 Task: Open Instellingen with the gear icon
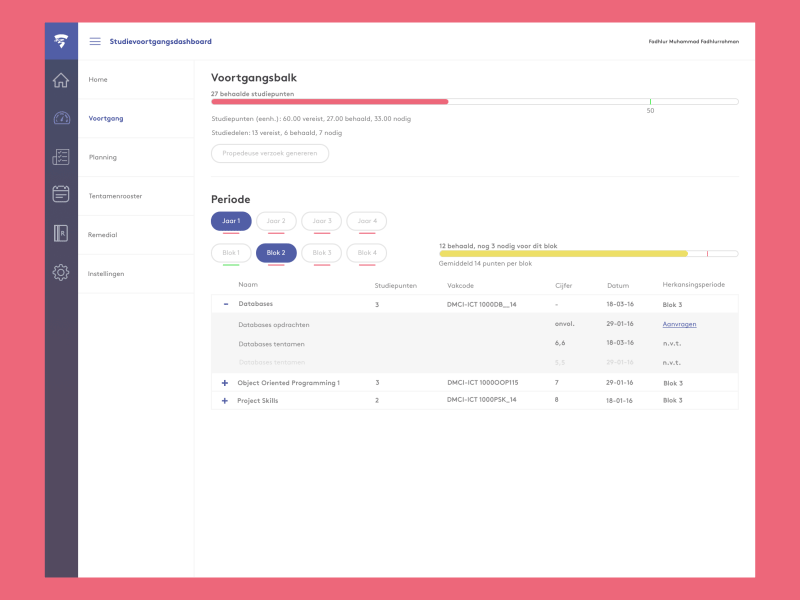[x=60, y=272]
